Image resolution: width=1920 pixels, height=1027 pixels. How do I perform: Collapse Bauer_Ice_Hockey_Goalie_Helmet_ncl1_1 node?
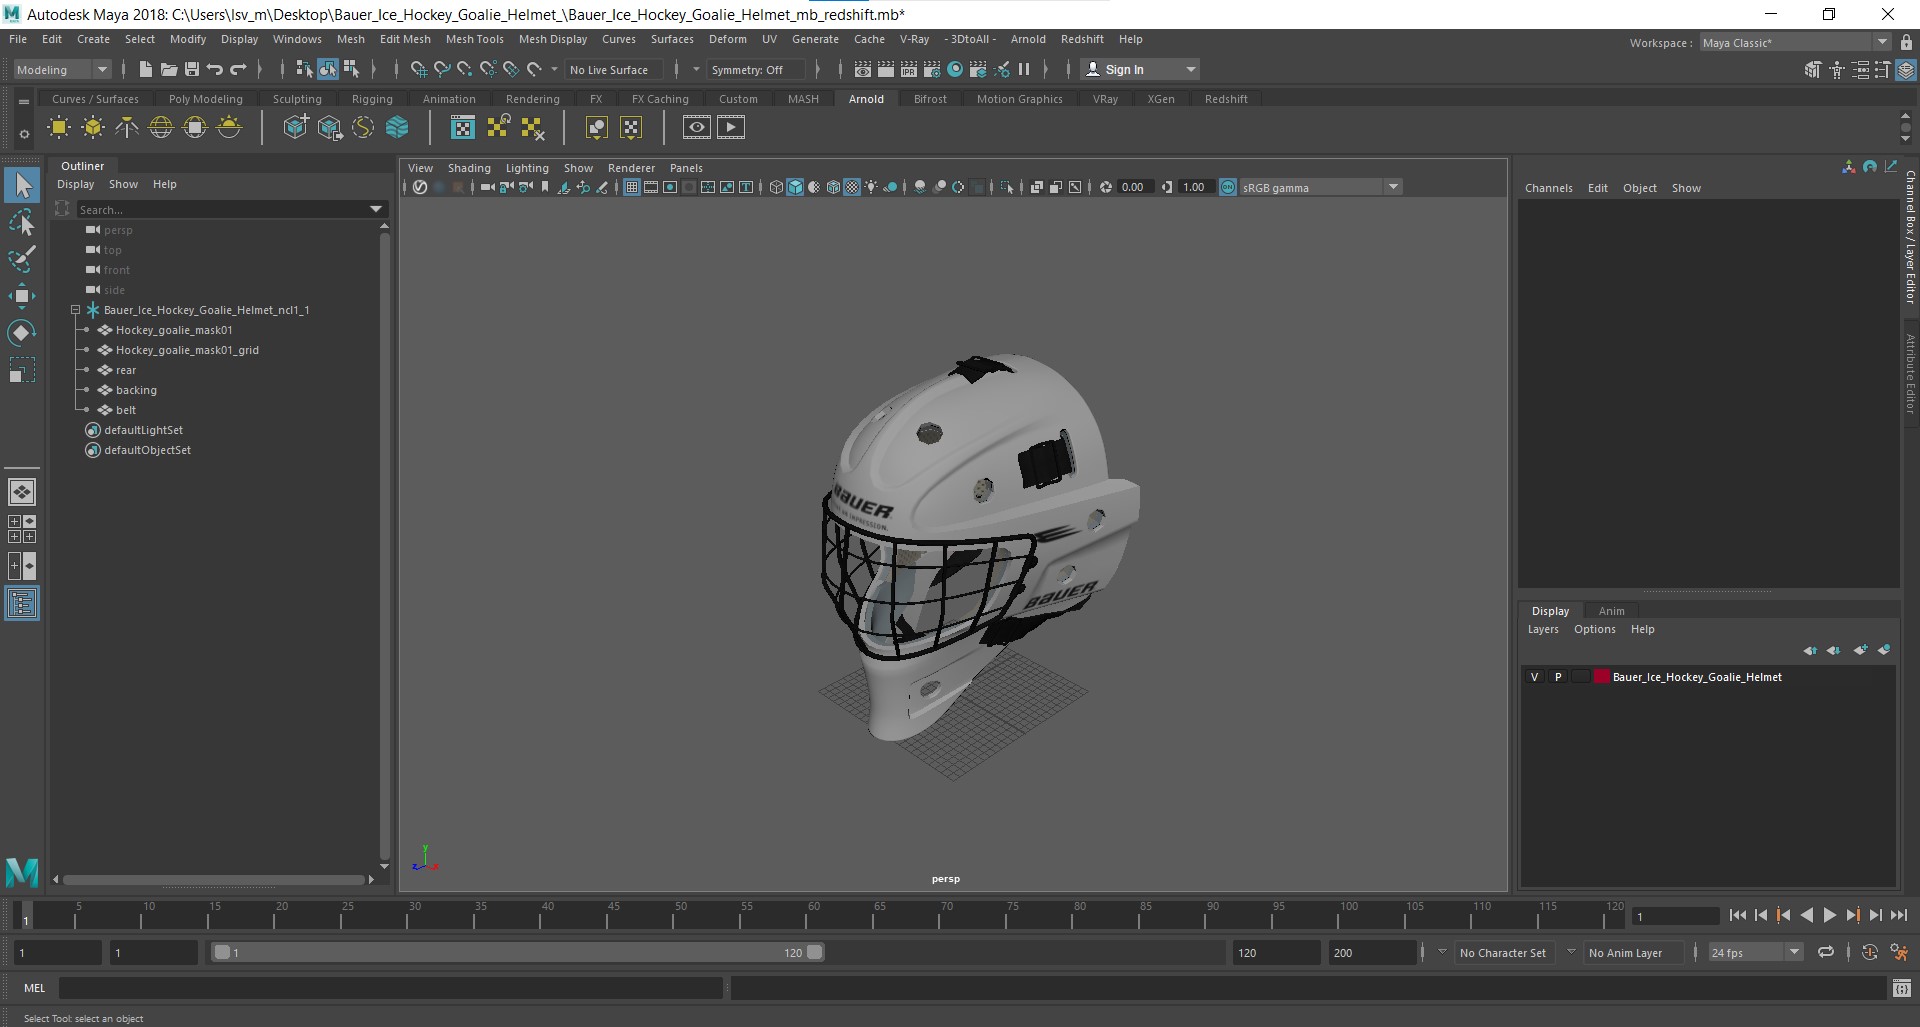(x=75, y=310)
